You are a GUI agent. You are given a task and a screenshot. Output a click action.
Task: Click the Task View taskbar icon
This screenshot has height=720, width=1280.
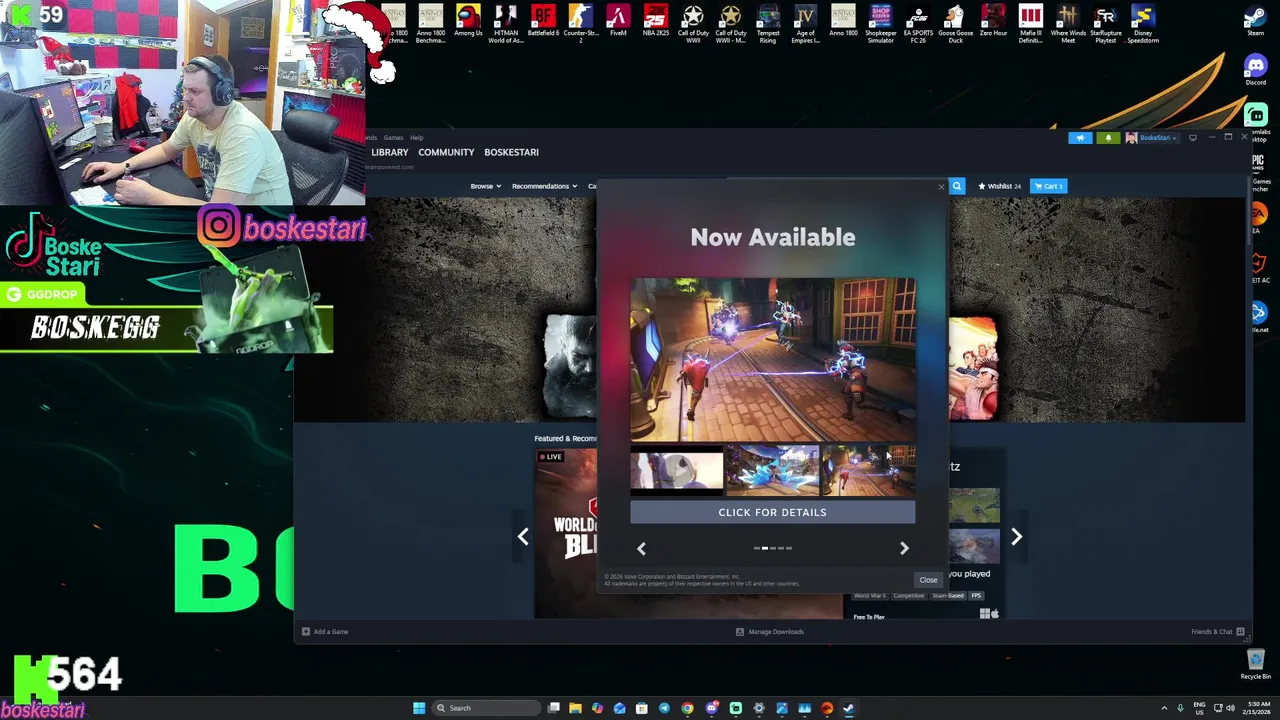tap(553, 708)
